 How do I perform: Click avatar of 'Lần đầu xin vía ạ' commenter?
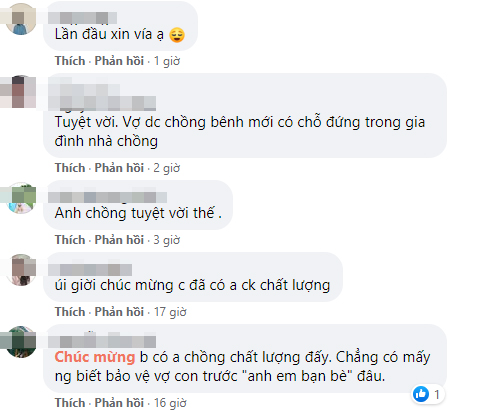click(x=21, y=19)
